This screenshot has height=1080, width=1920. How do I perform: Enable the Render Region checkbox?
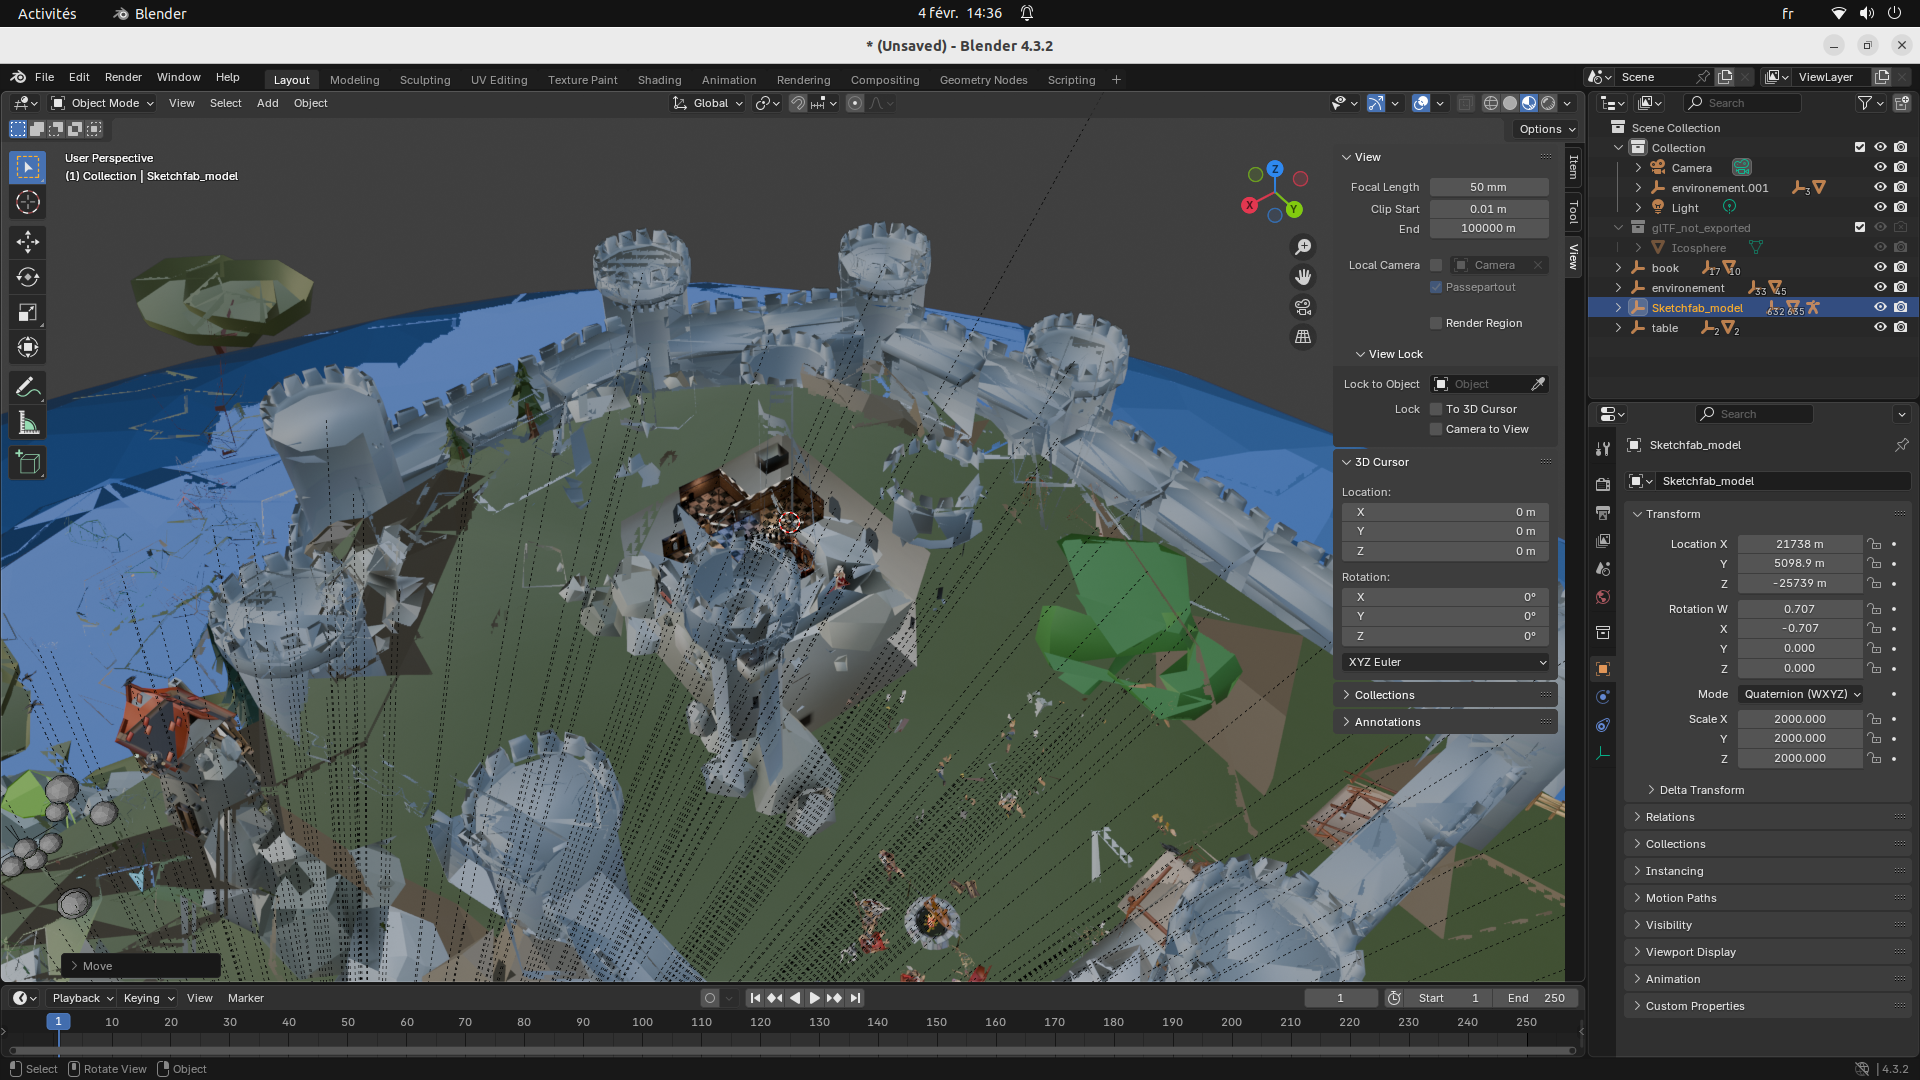(1436, 323)
